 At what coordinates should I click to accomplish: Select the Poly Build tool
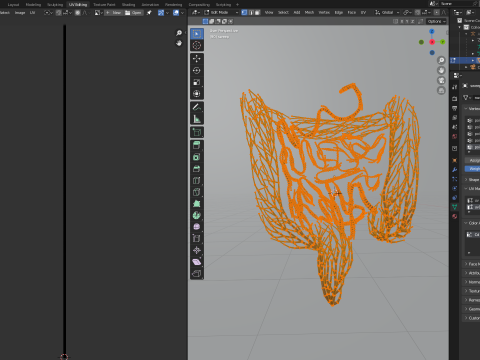(197, 204)
